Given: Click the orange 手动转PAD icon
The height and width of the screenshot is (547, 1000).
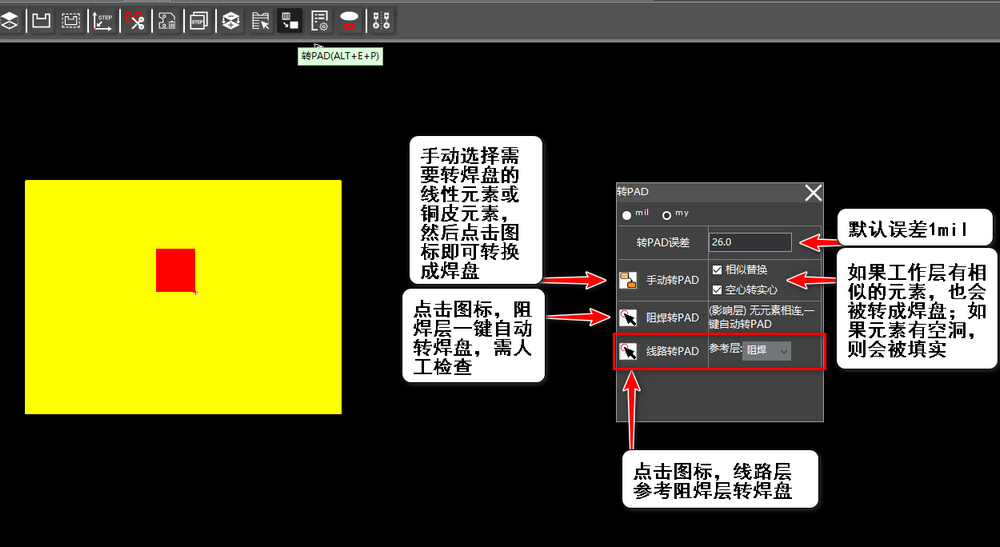Looking at the screenshot, I should pyautogui.click(x=628, y=280).
